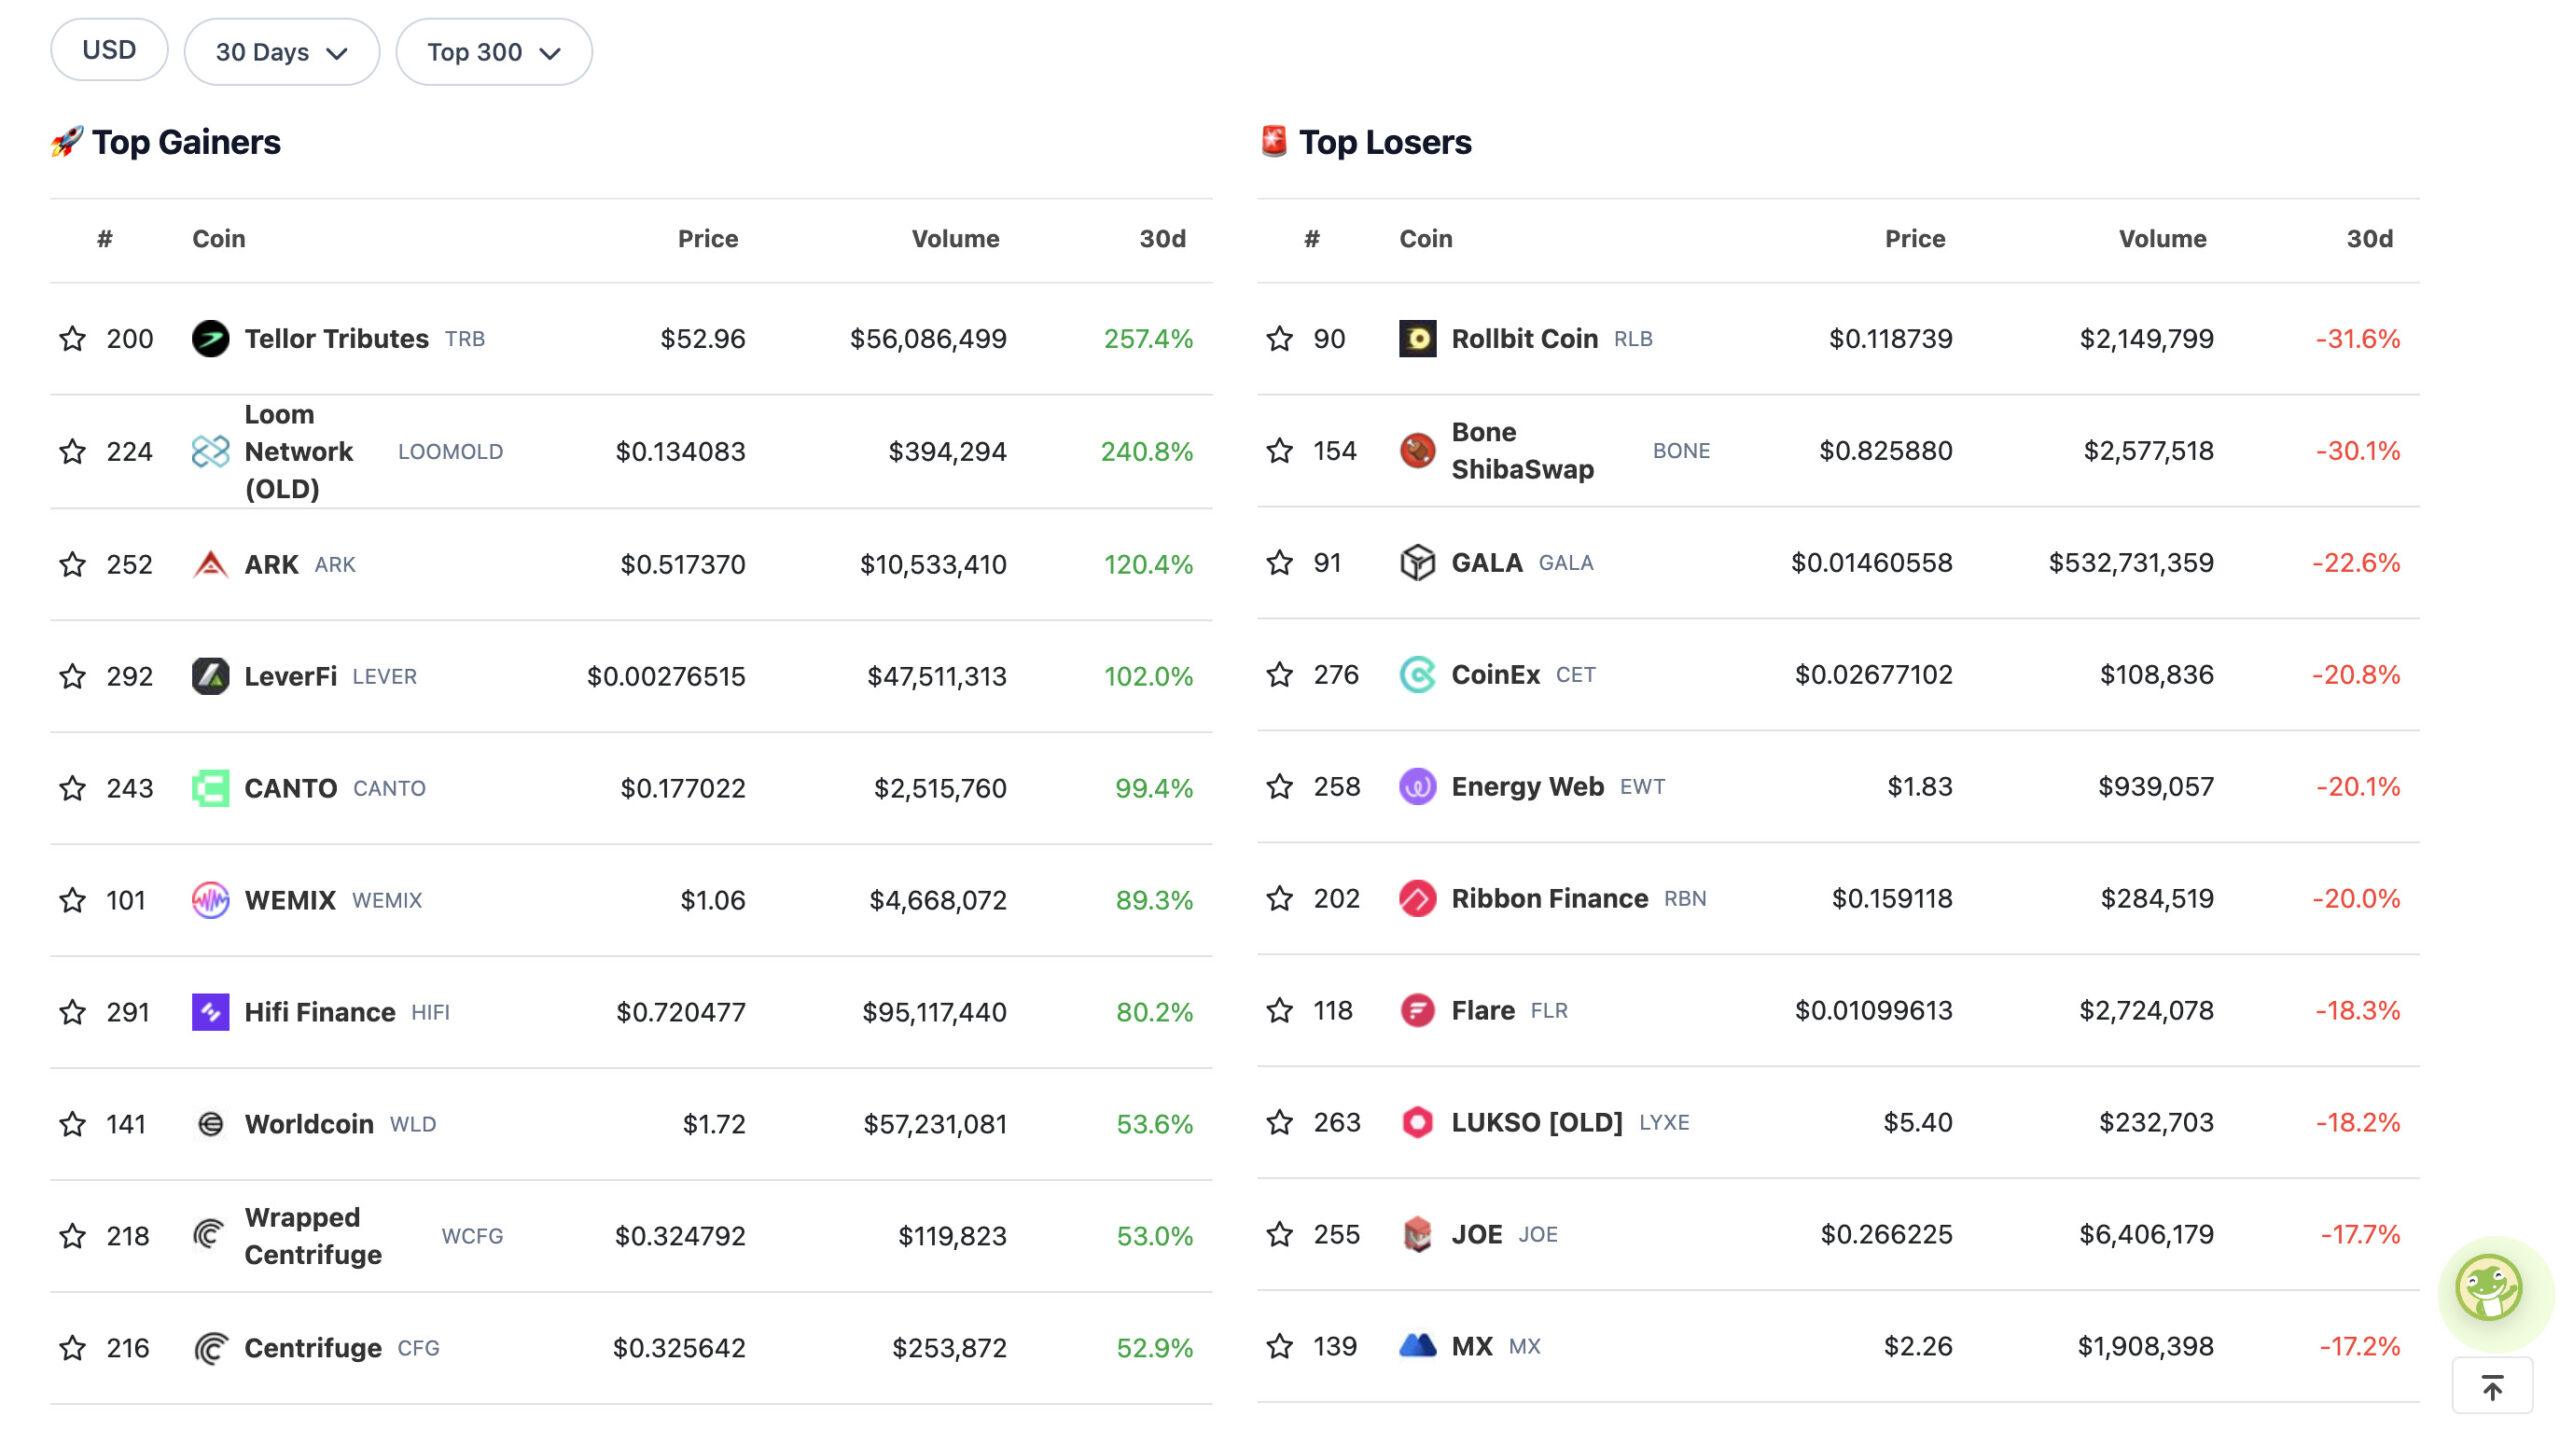The image size is (2560, 1431).
Task: Star the ARK coin row
Action: [x=72, y=565]
